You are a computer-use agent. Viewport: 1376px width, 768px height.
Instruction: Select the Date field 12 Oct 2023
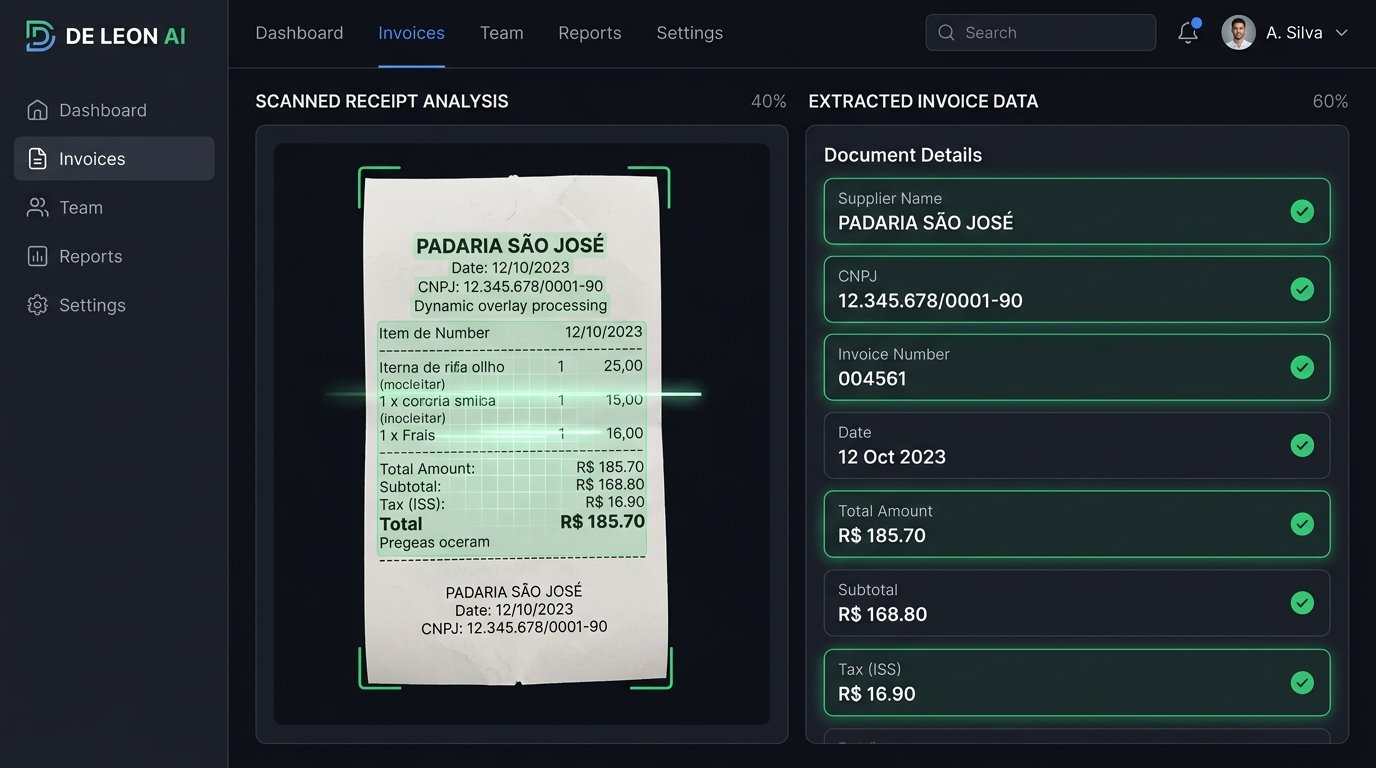(x=1077, y=445)
